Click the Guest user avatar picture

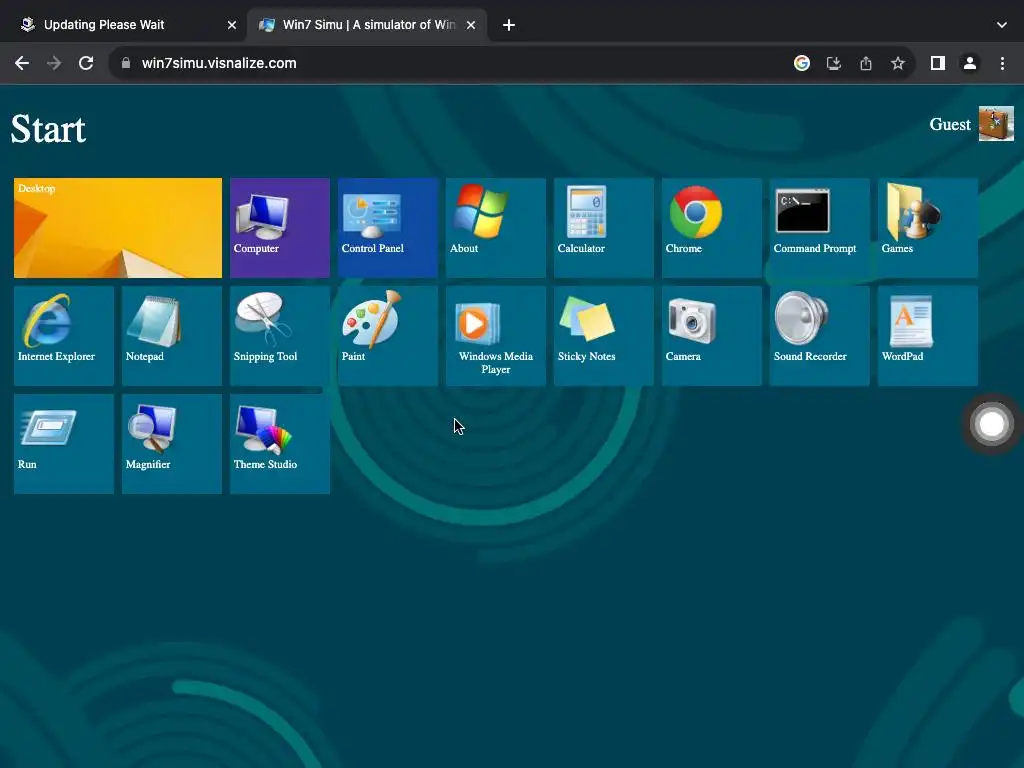[996, 123]
